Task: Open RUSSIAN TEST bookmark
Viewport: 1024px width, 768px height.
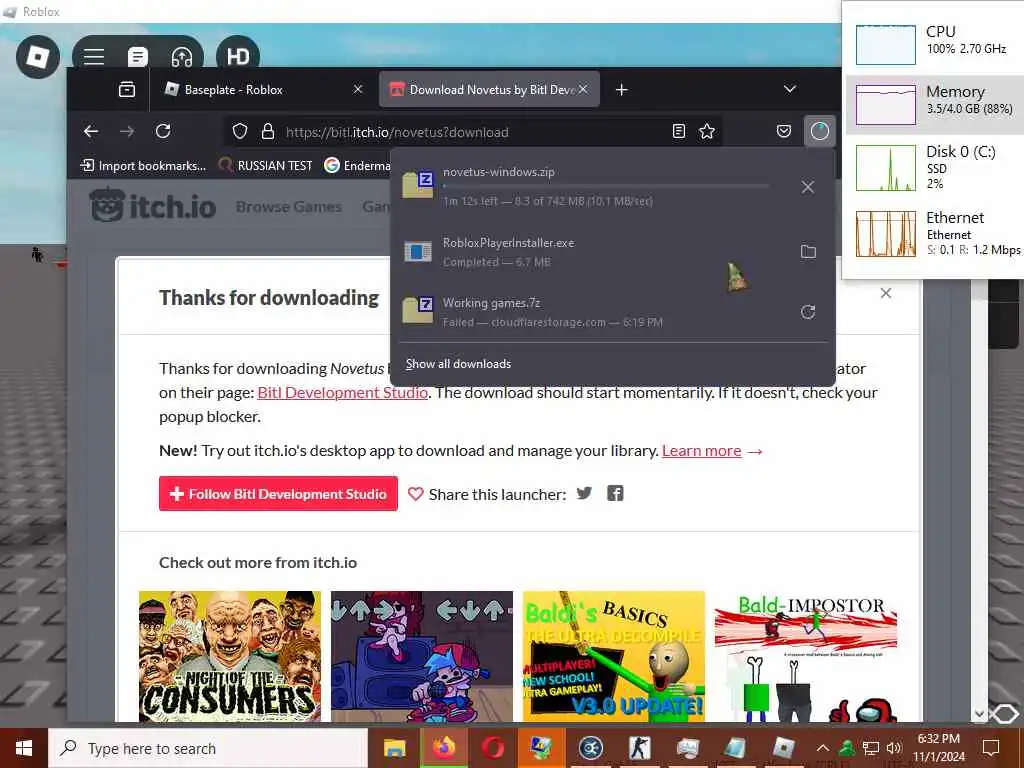Action: click(x=265, y=165)
